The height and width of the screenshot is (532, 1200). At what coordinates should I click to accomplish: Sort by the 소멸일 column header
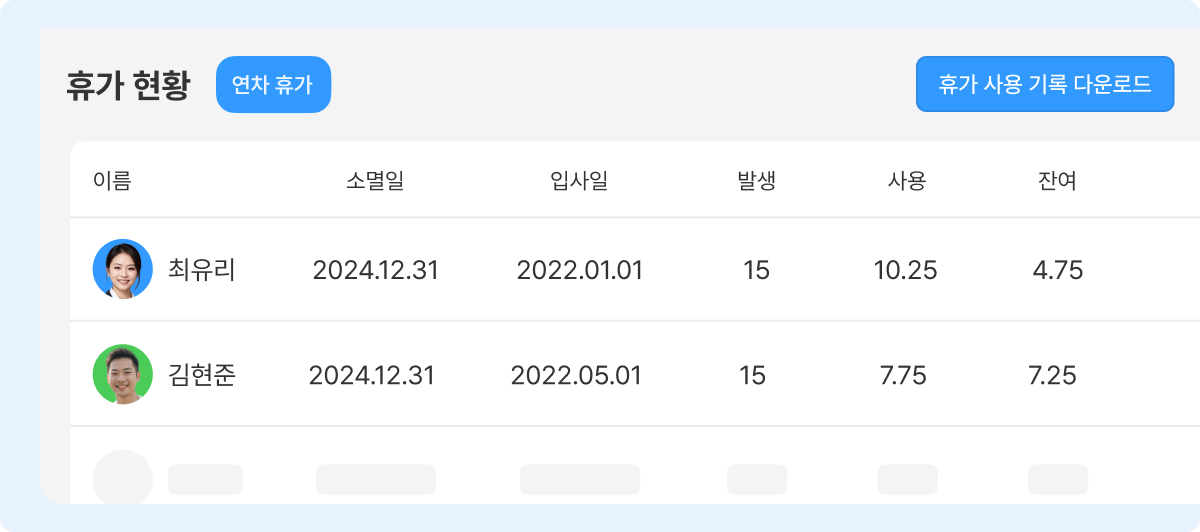pos(375,181)
